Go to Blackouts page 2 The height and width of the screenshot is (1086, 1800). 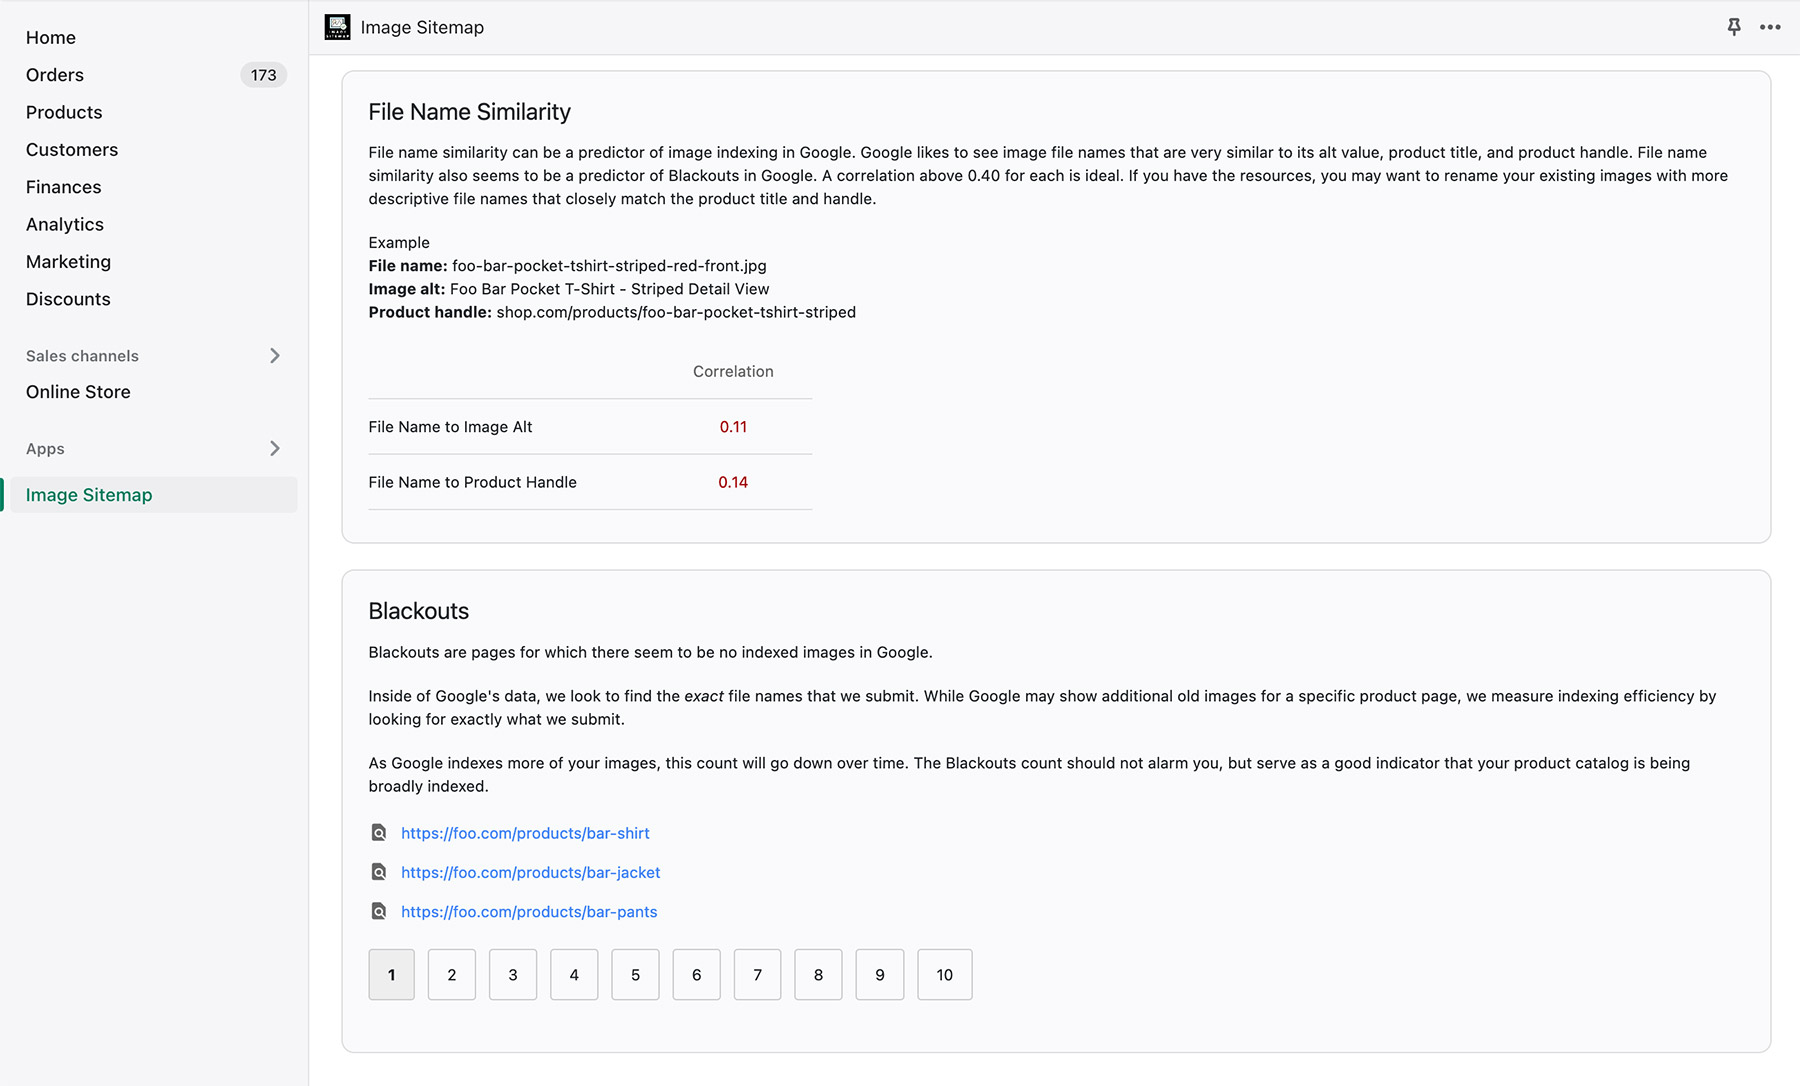(x=452, y=974)
